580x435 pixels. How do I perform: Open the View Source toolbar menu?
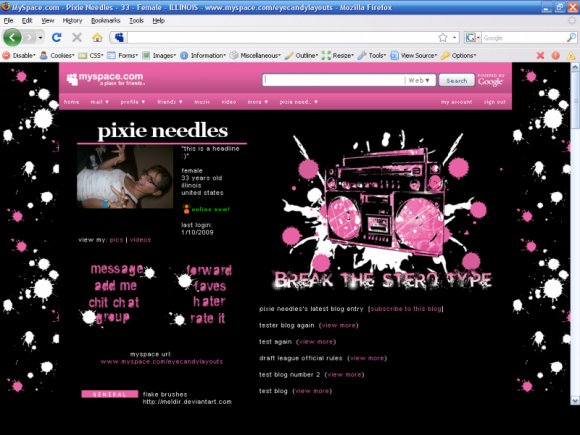tap(414, 55)
